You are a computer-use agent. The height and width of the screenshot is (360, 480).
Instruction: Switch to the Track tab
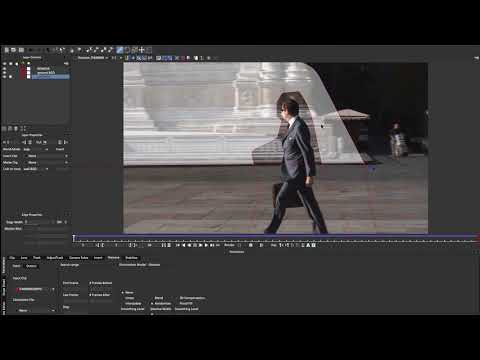[x=37, y=258]
